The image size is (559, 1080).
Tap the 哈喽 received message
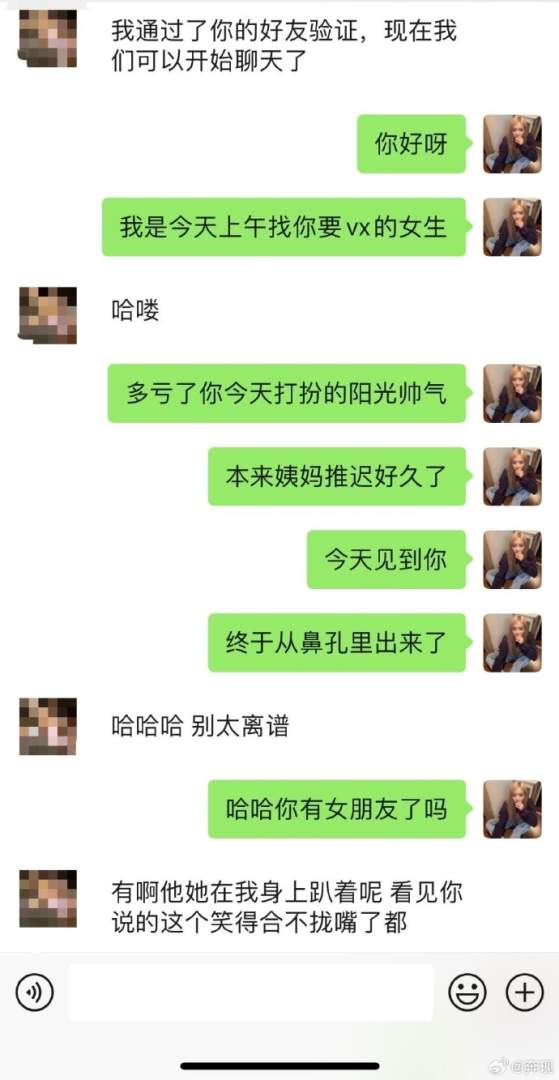136,311
